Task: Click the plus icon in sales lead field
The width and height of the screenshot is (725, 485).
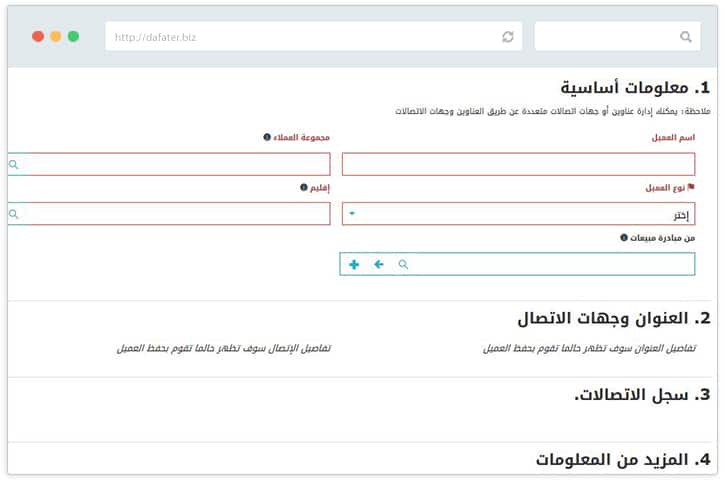Action: pos(354,264)
